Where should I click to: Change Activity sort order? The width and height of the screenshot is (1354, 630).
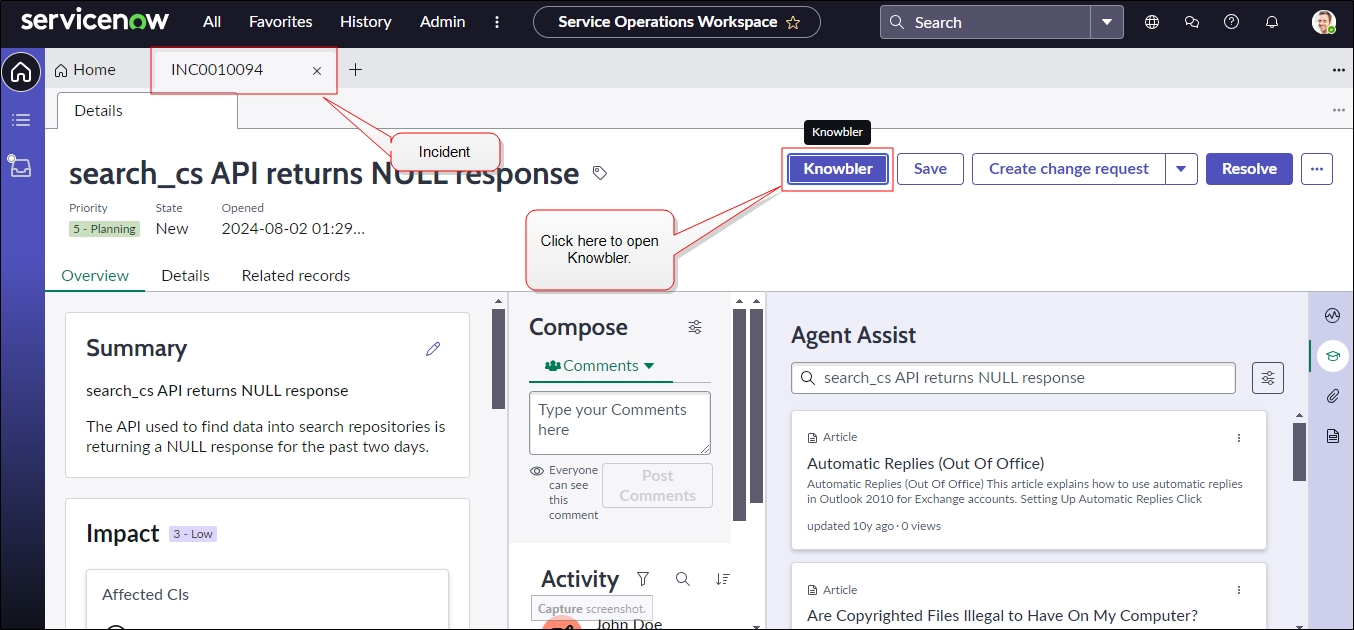[x=723, y=579]
